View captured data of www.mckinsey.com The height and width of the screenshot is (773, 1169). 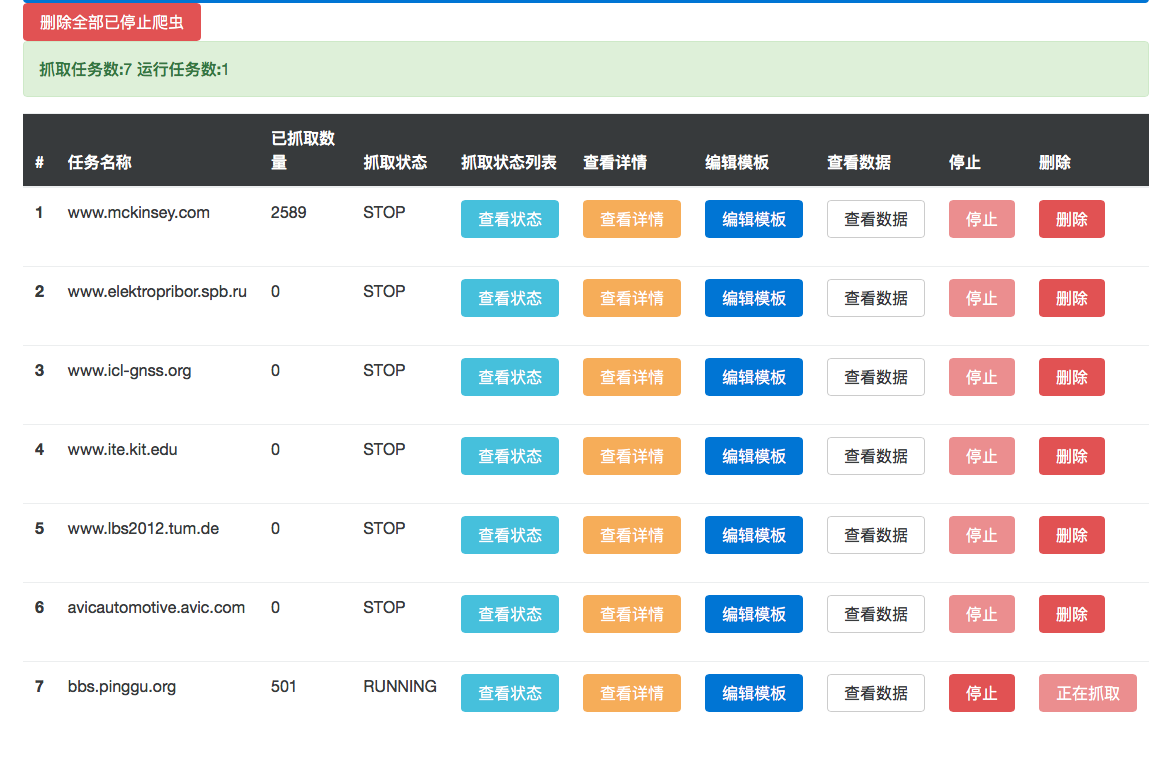click(875, 218)
